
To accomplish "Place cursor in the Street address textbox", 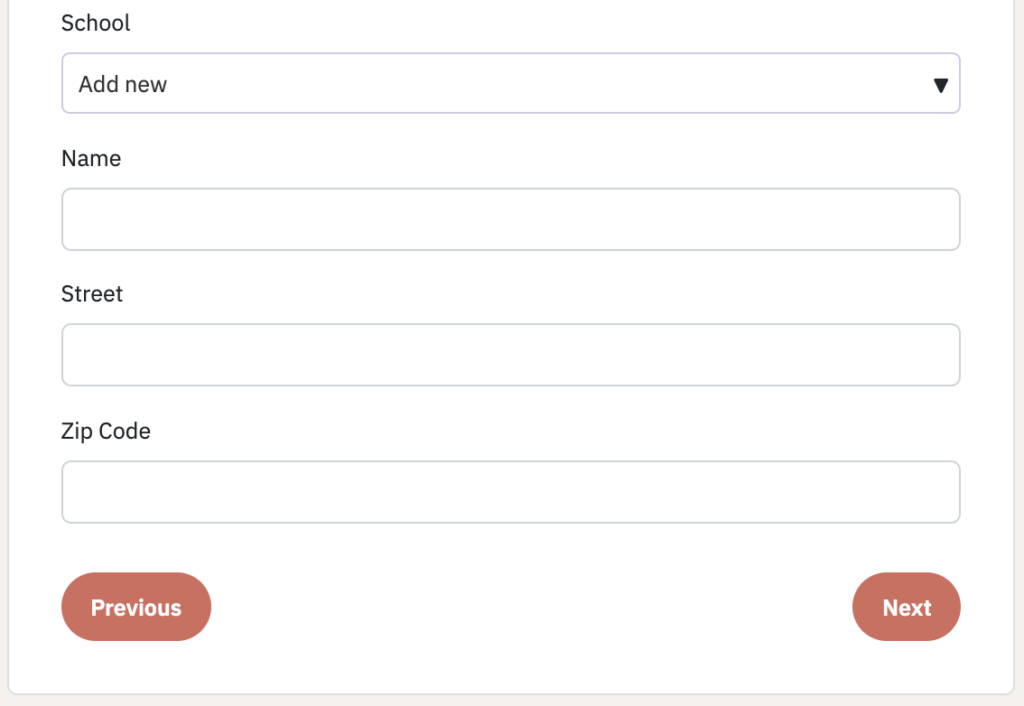I will [x=511, y=355].
